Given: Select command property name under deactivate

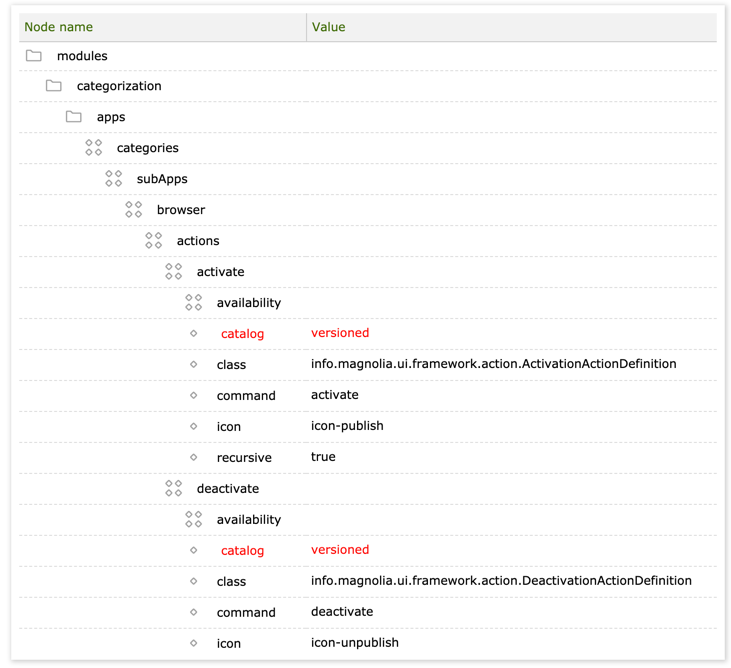Looking at the screenshot, I should point(246,613).
